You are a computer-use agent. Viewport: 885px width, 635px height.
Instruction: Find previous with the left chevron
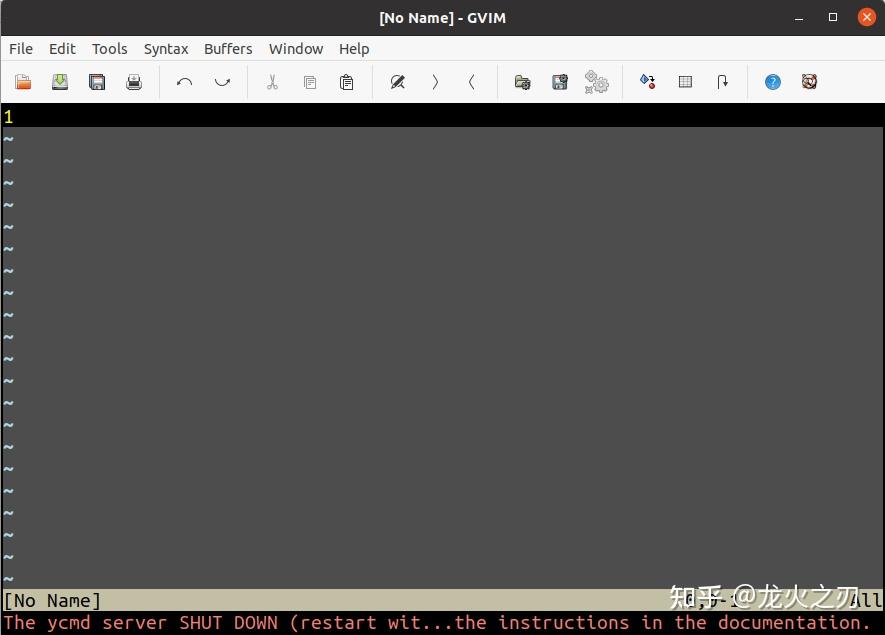coord(472,82)
